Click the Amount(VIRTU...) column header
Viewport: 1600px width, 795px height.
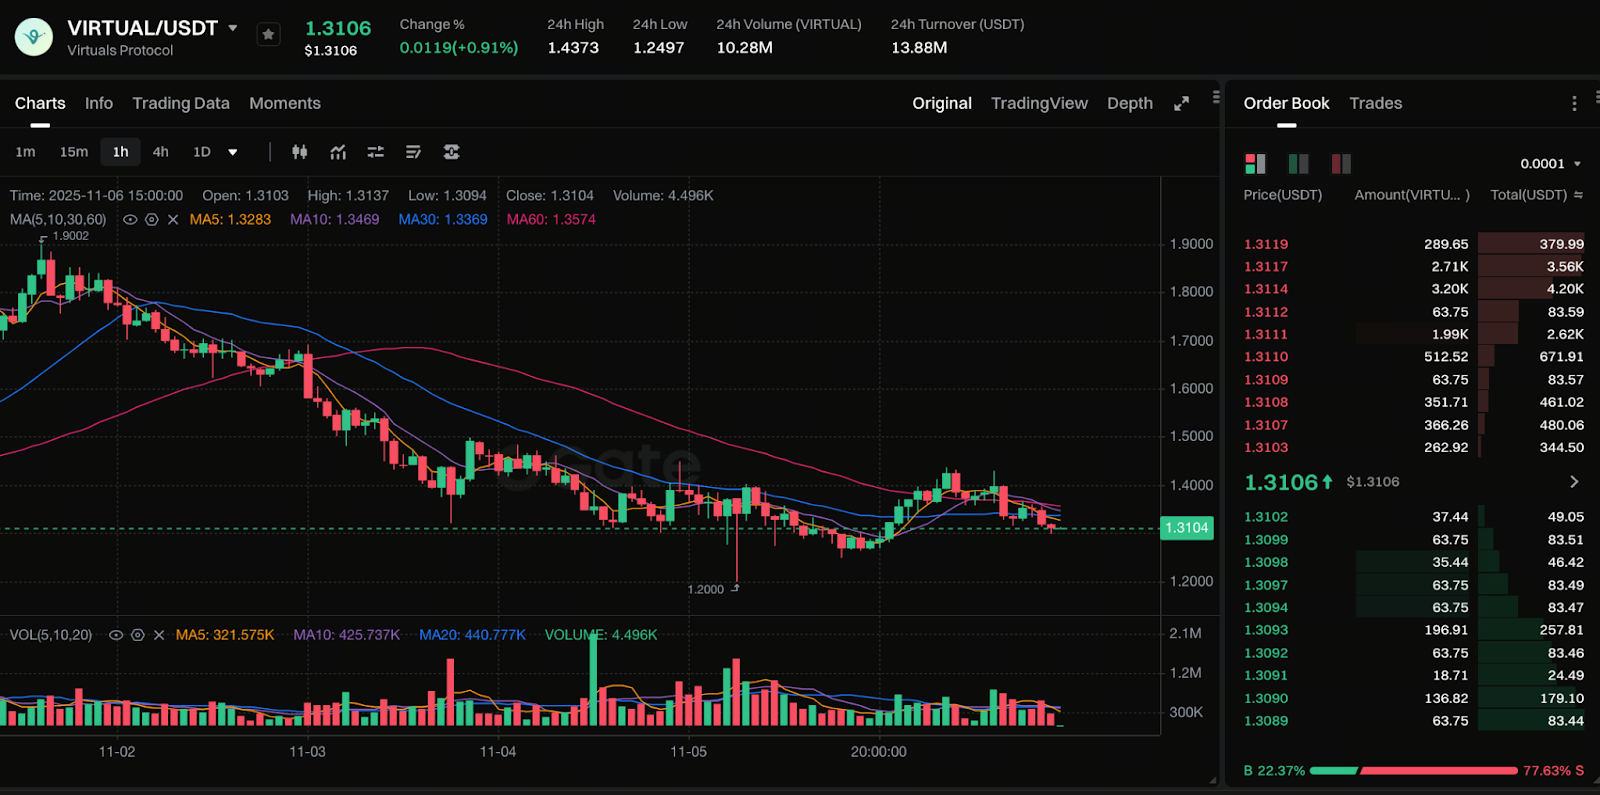point(1412,195)
